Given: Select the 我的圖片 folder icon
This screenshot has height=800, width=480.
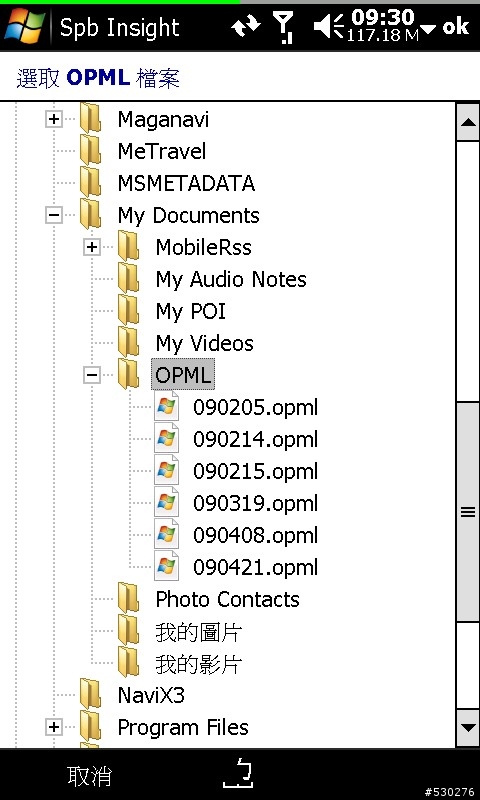Looking at the screenshot, I should point(128,630).
